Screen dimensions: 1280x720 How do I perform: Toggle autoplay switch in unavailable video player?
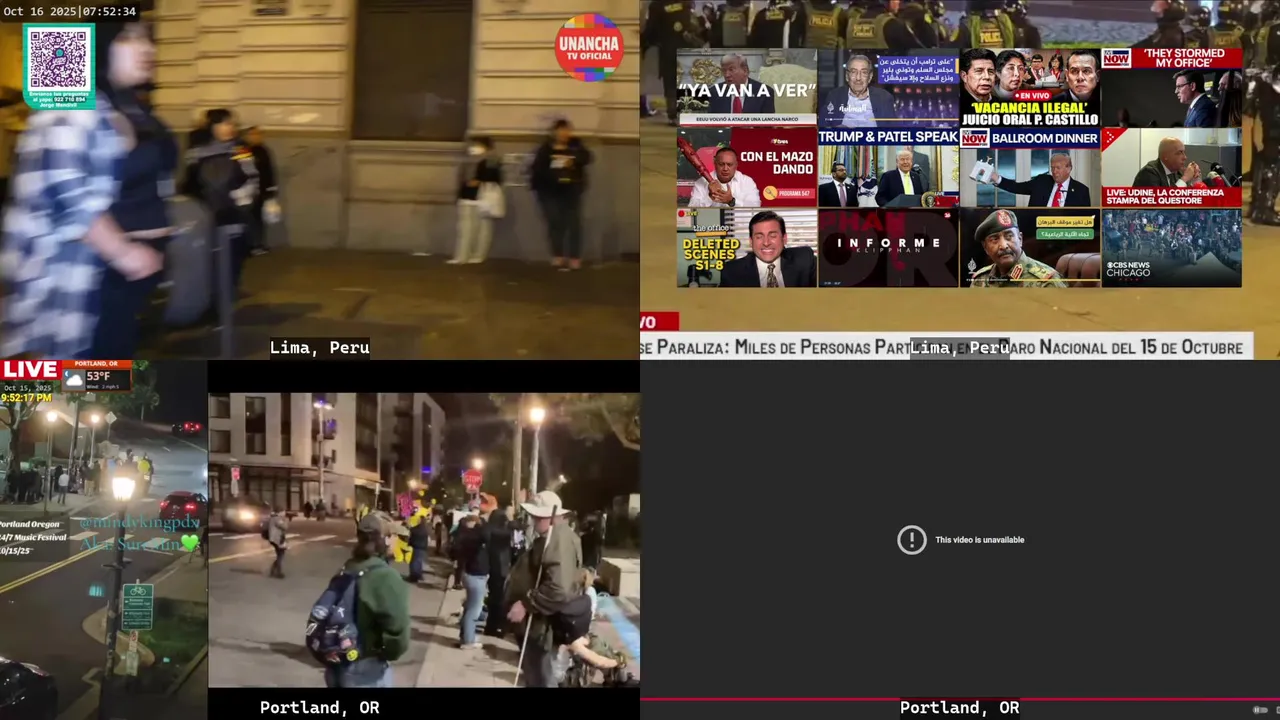tap(1260, 710)
